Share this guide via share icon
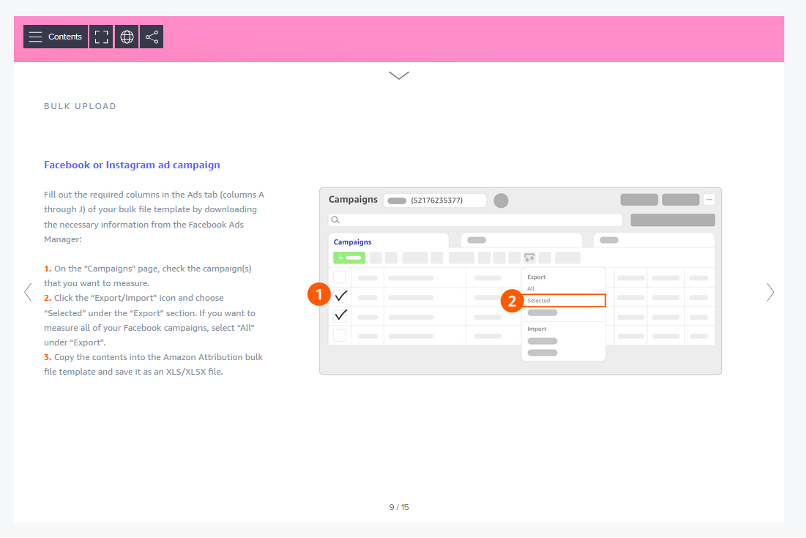Screen dimensions: 806x538 pyautogui.click(x=152, y=36)
